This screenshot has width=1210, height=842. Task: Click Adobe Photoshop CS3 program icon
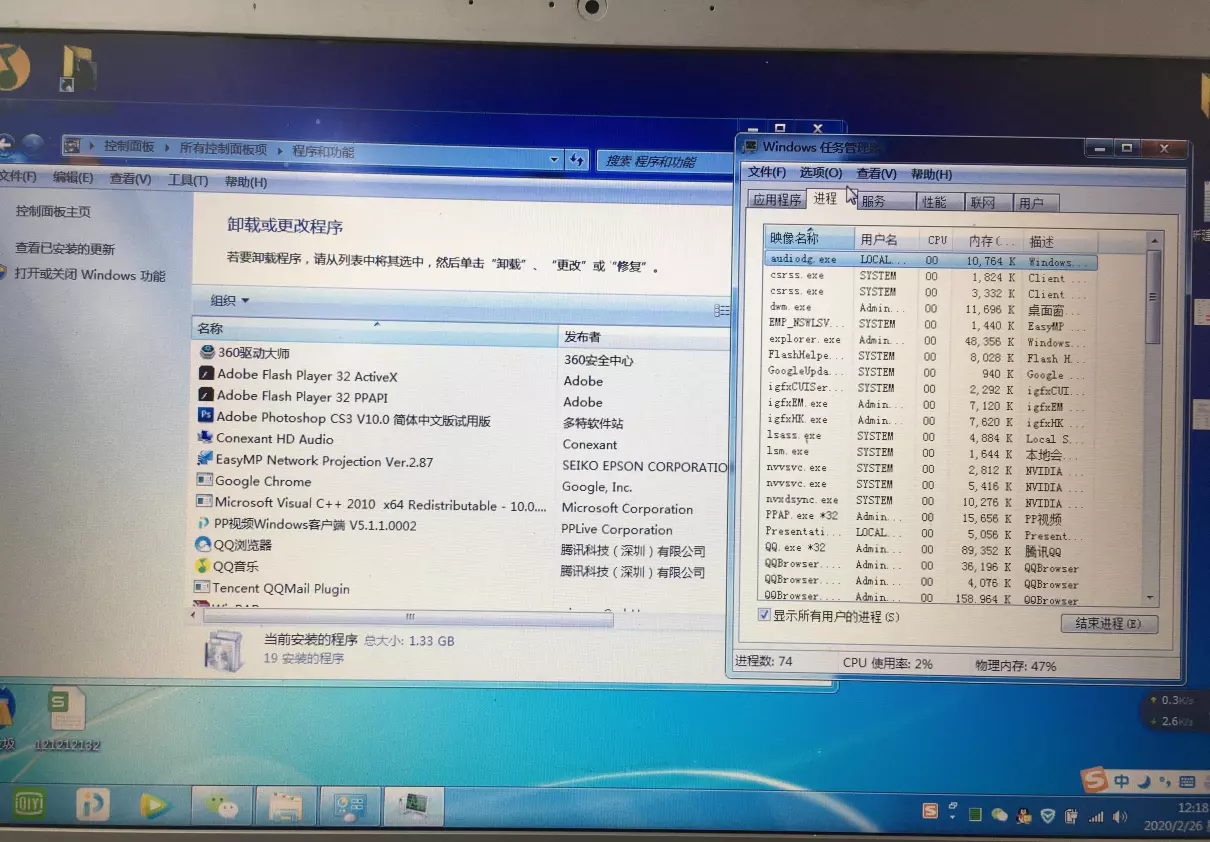[206, 416]
